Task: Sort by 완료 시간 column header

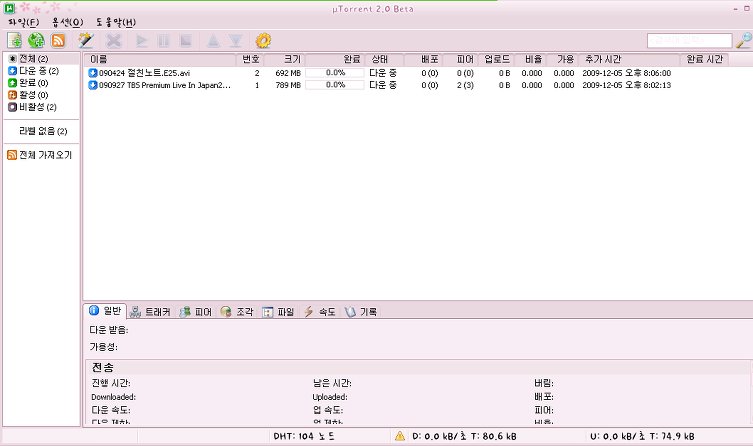Action: click(704, 59)
